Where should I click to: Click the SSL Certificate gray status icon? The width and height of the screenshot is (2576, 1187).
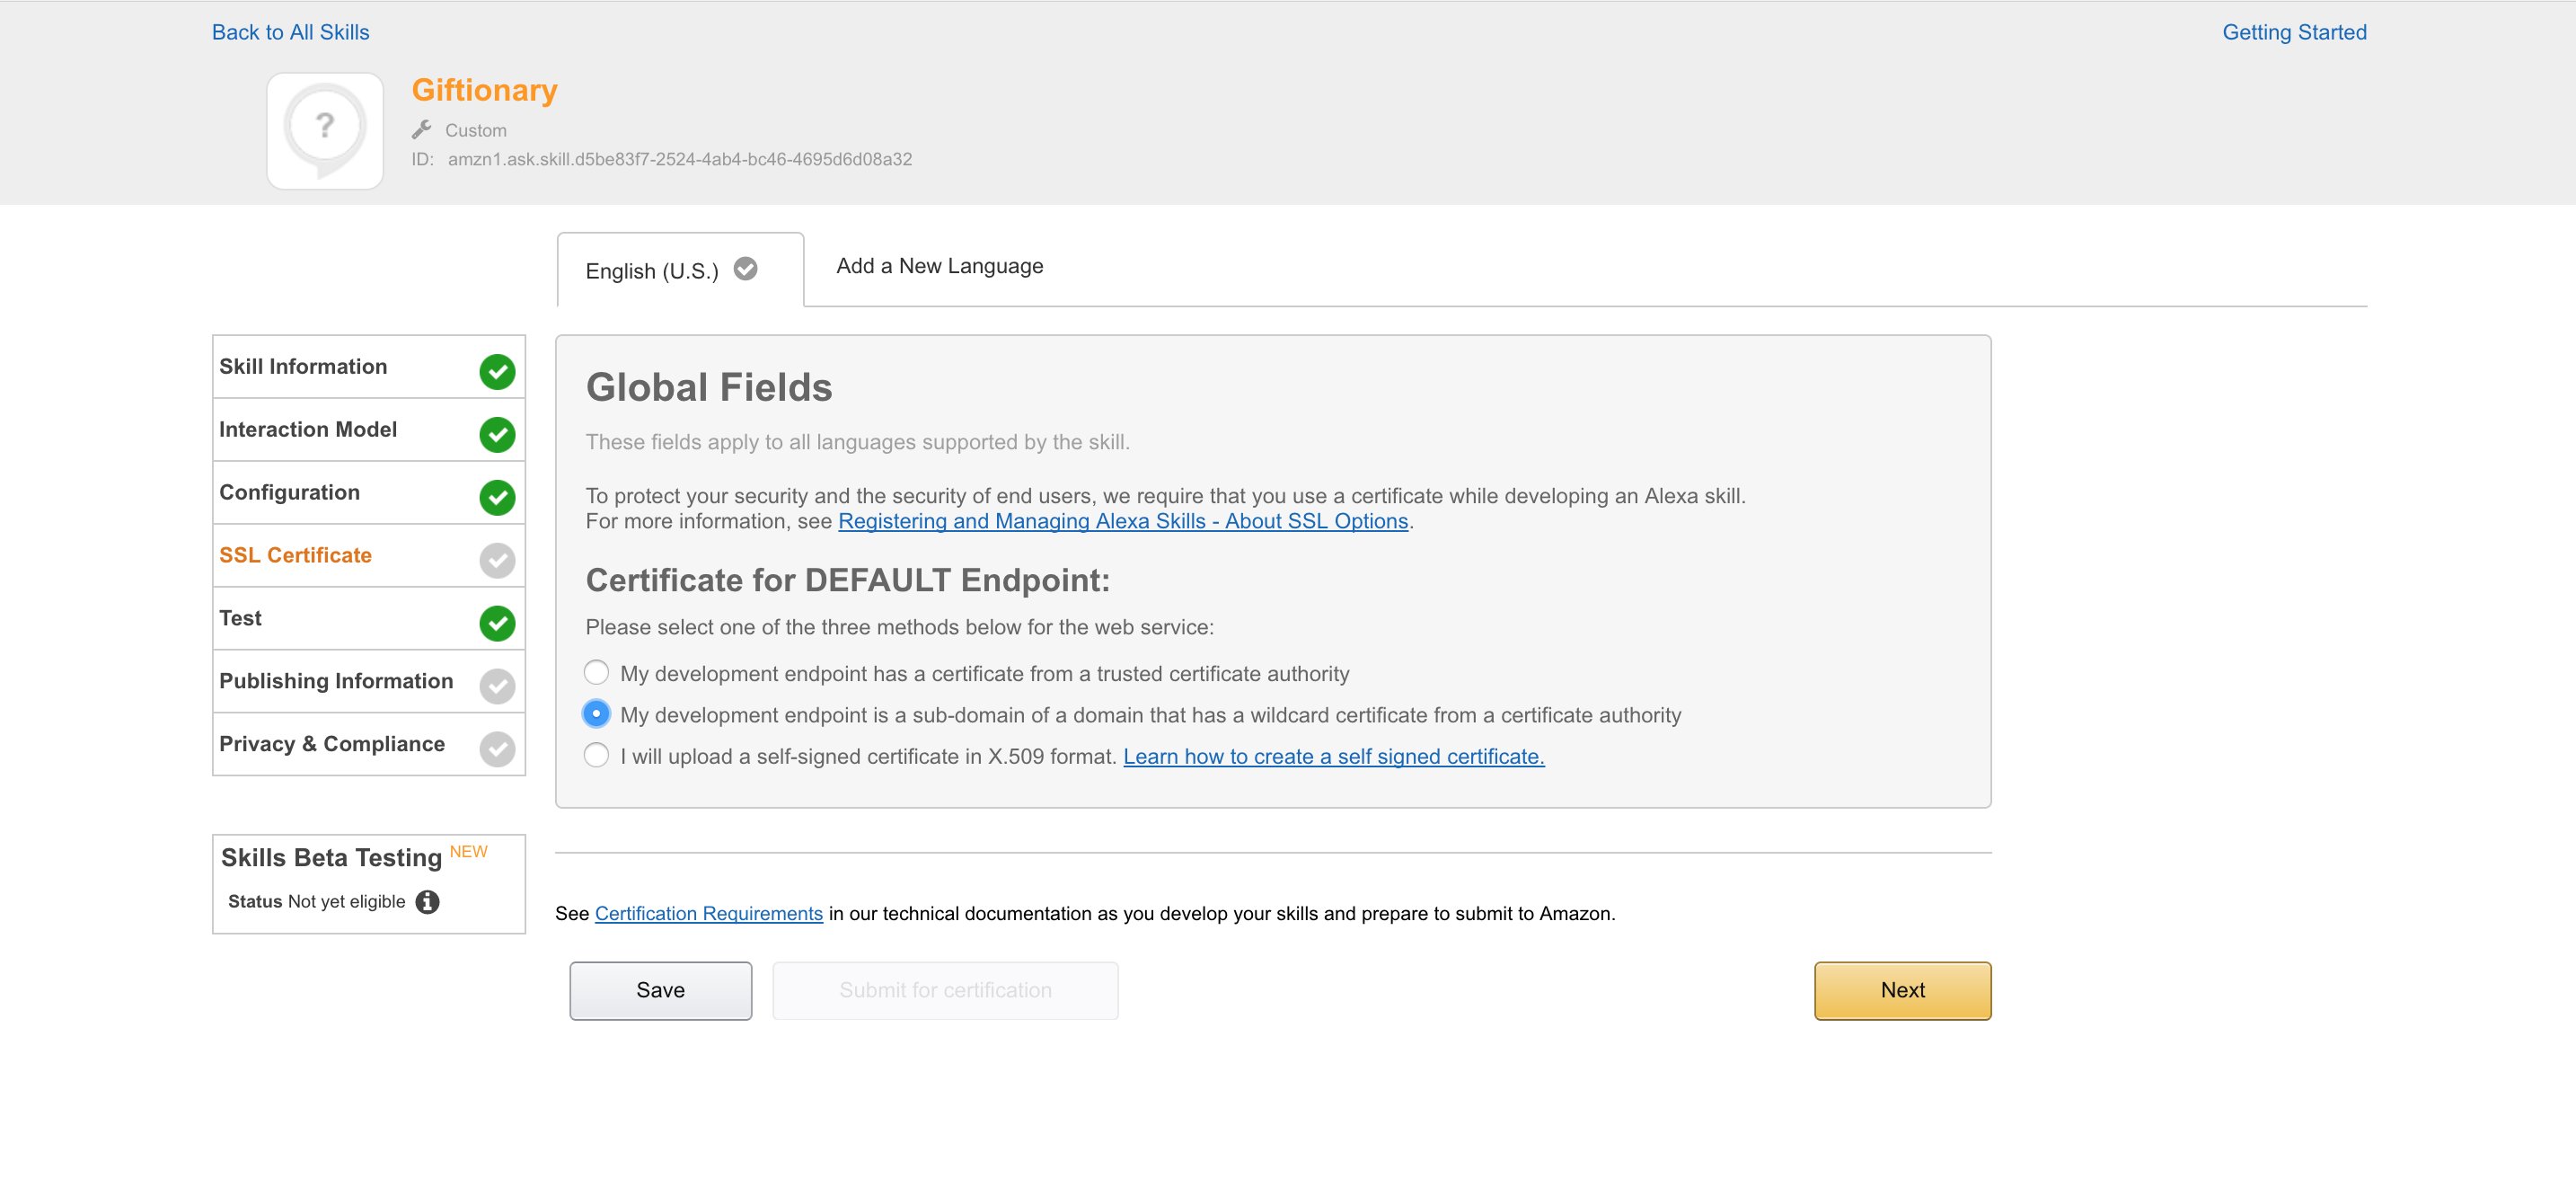pyautogui.click(x=497, y=560)
